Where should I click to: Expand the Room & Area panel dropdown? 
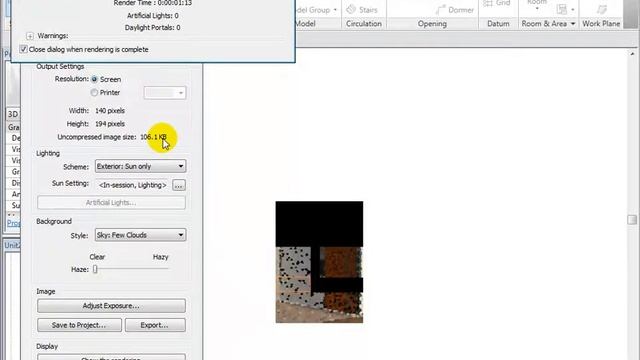click(573, 24)
